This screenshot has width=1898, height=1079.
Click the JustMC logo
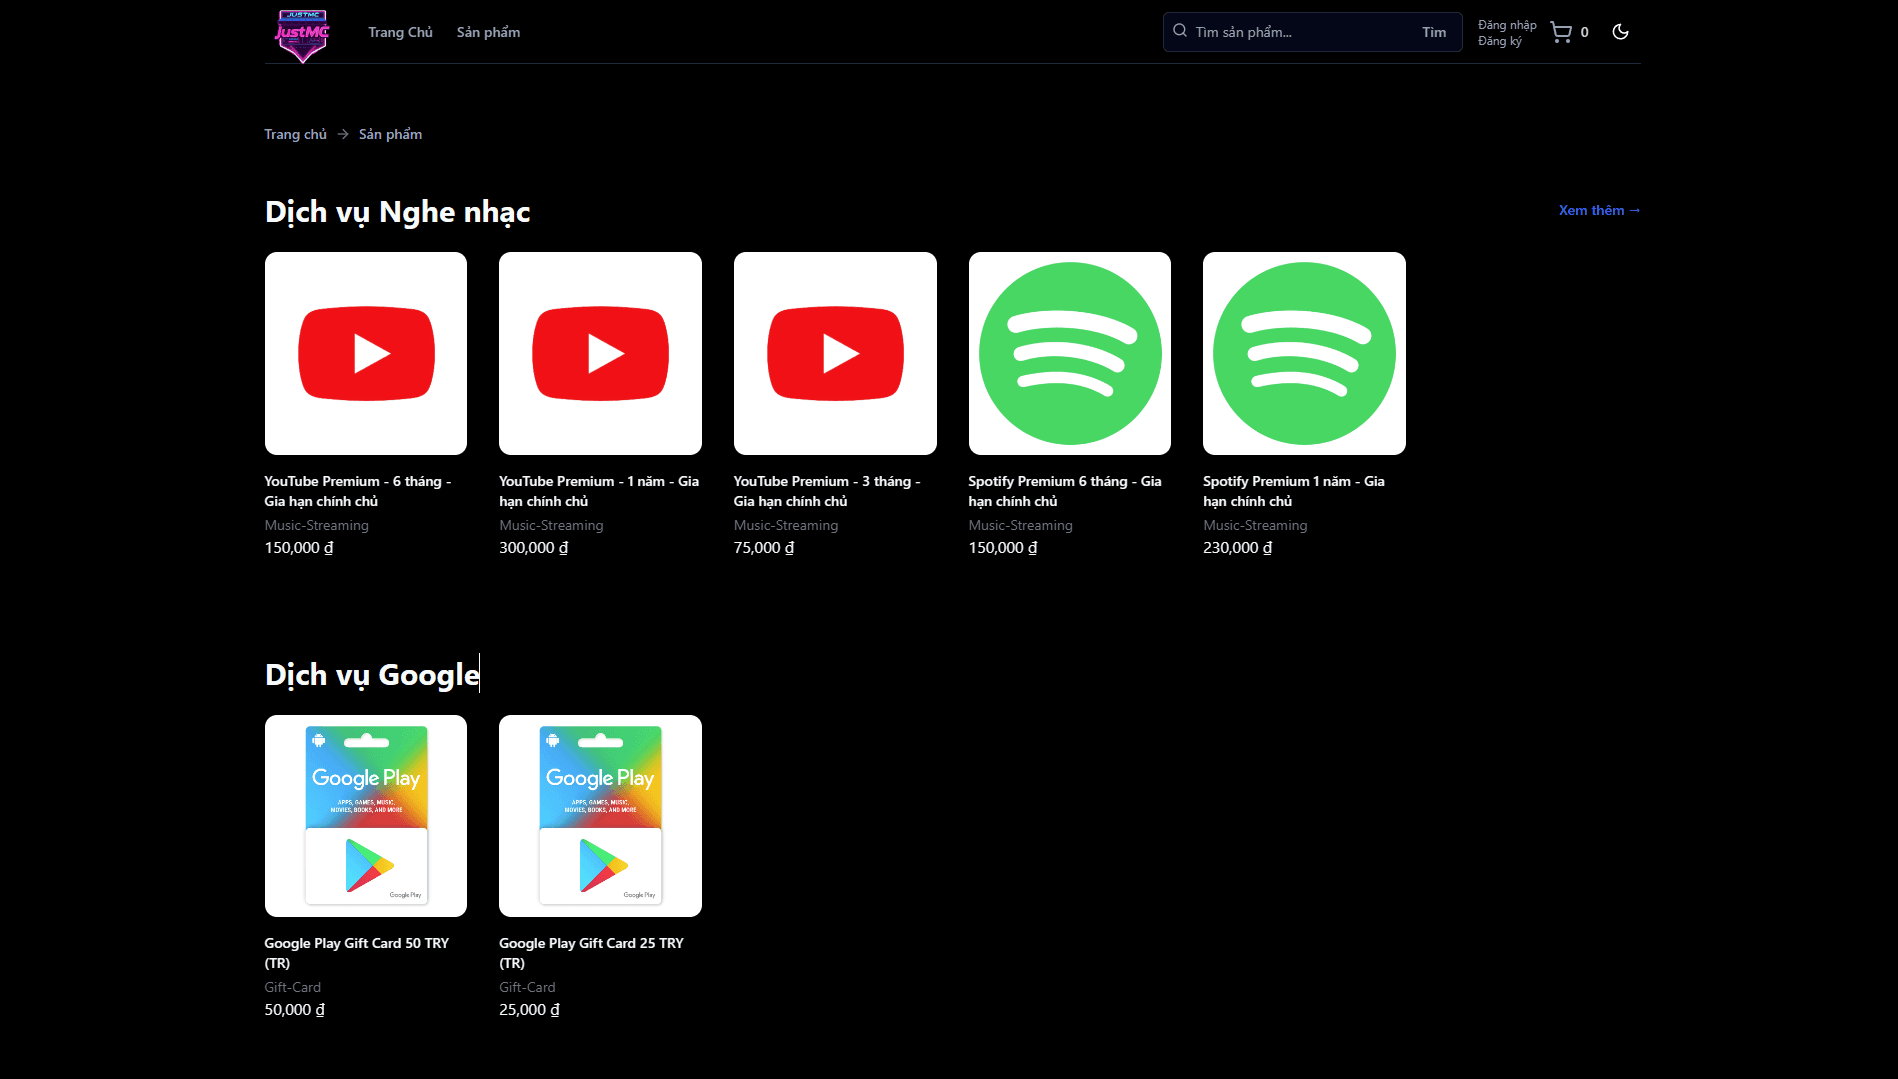coord(302,35)
